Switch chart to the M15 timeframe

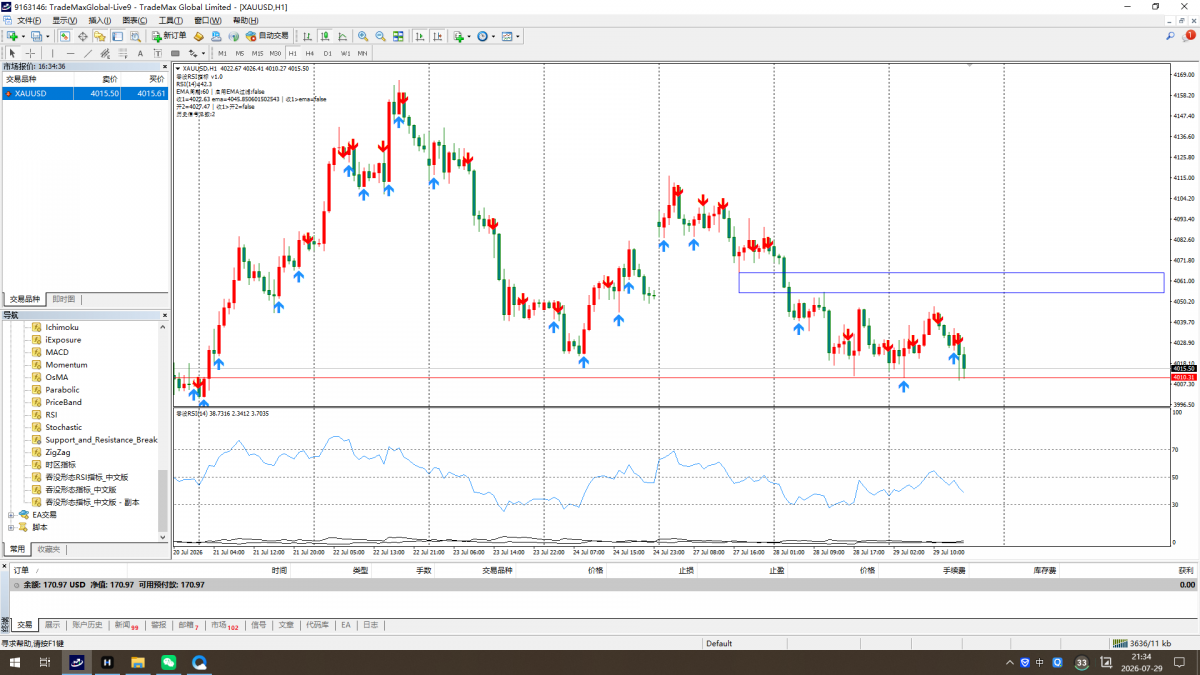click(x=257, y=53)
